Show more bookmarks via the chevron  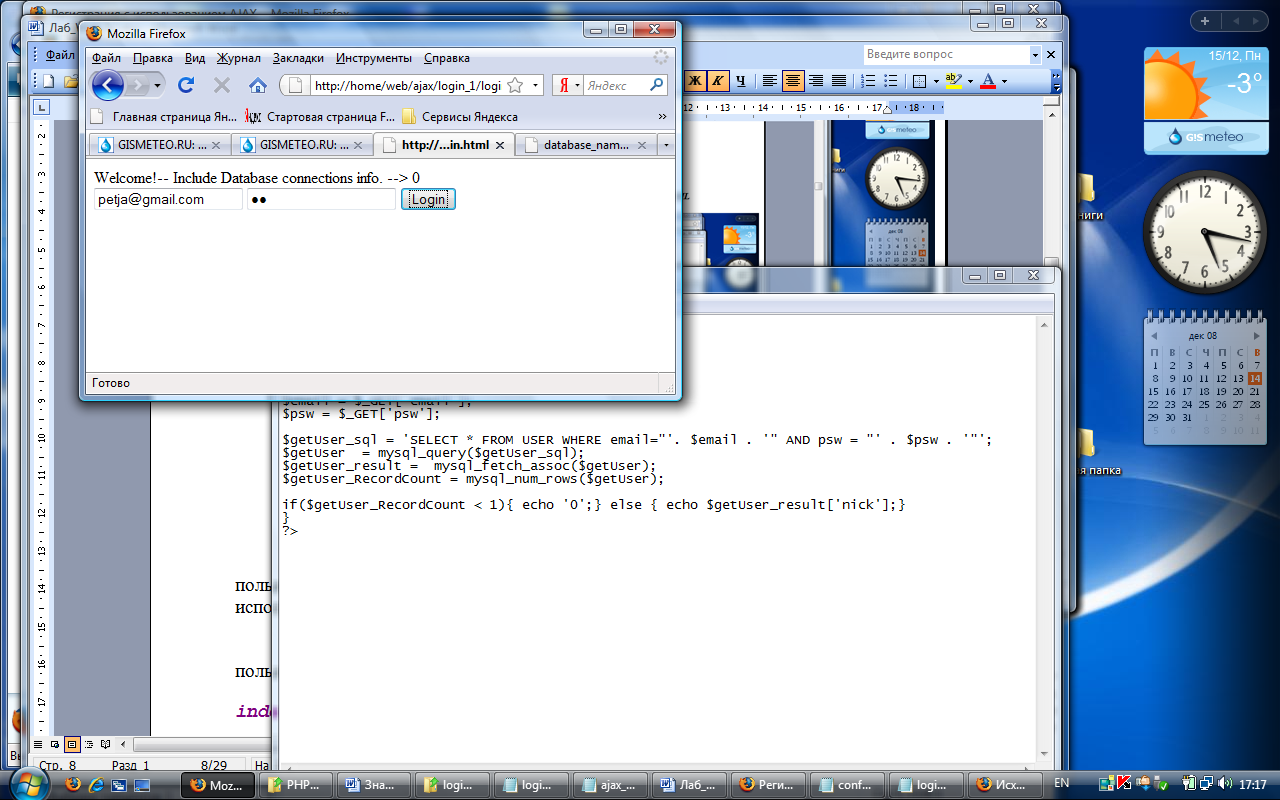pyautogui.click(x=662, y=117)
